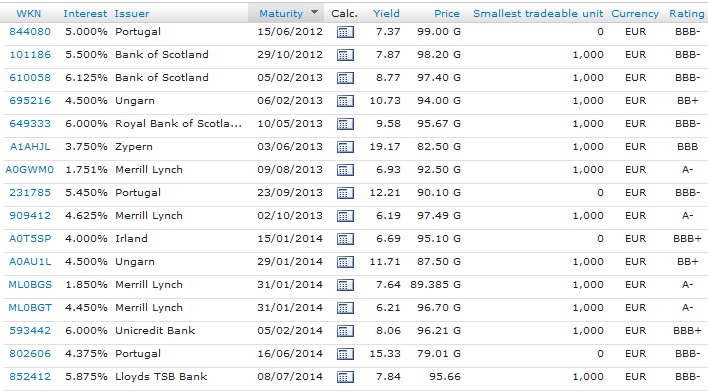Click yield value 15.33
708x392 pixels.
pyautogui.click(x=385, y=354)
